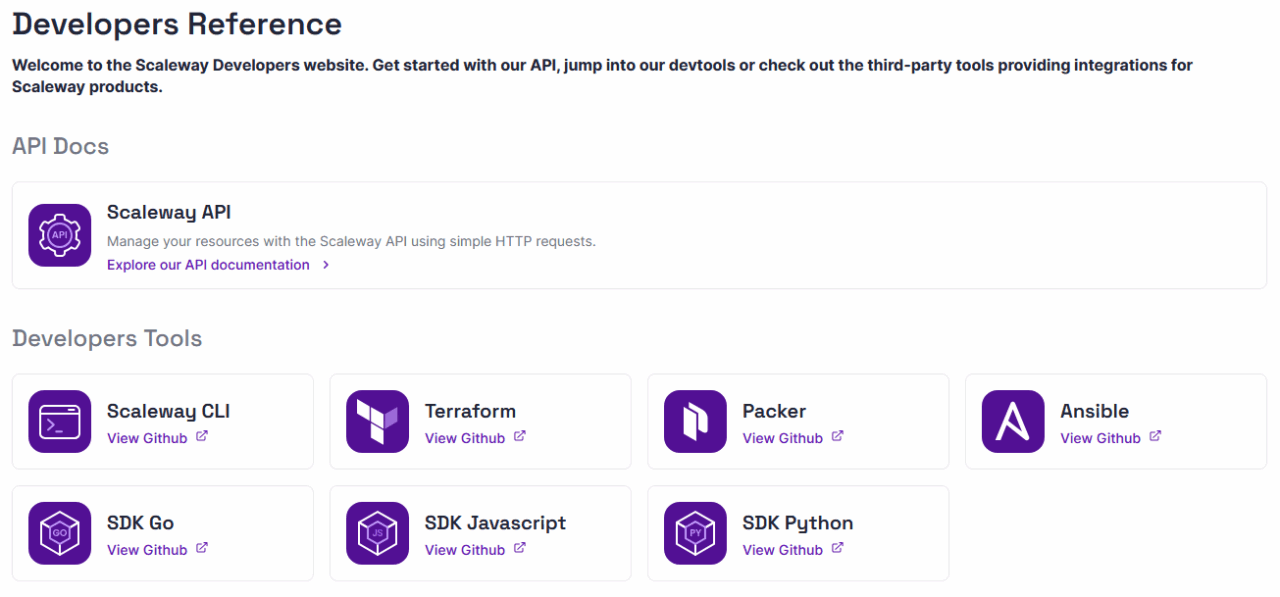
Task: Open Explore our API documentation link
Action: 208,265
